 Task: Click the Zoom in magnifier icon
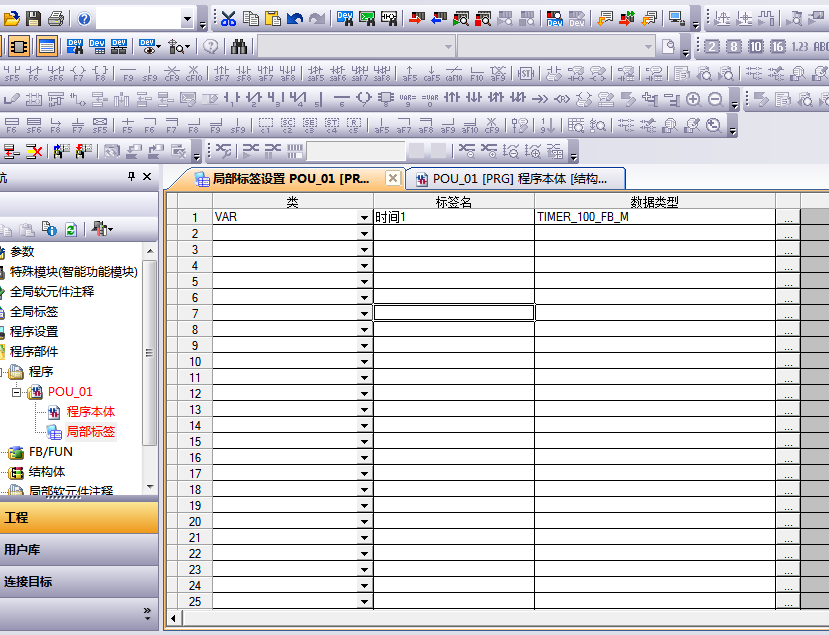(x=693, y=99)
